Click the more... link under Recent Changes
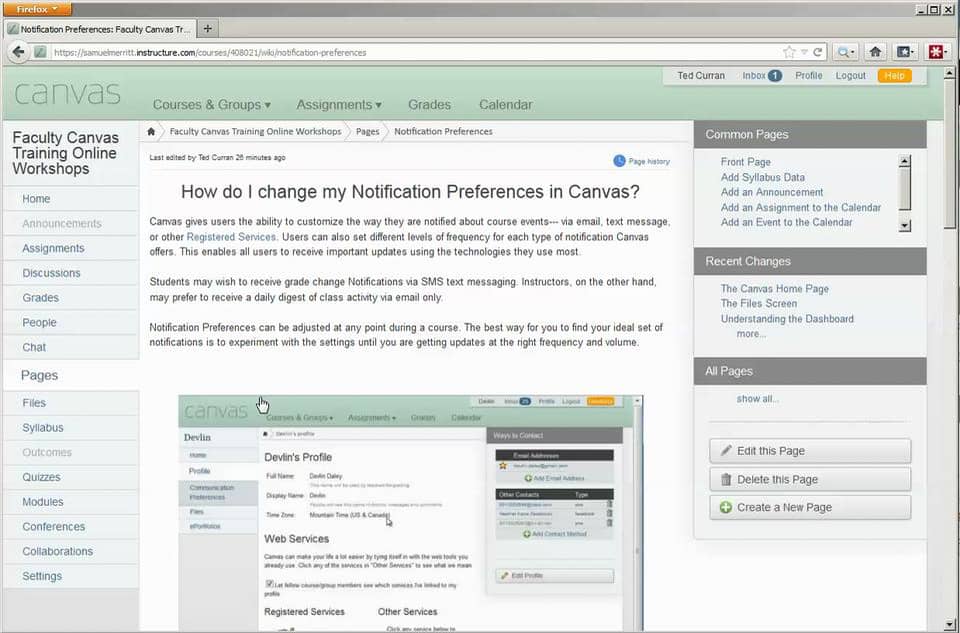The width and height of the screenshot is (960, 633). [x=751, y=334]
